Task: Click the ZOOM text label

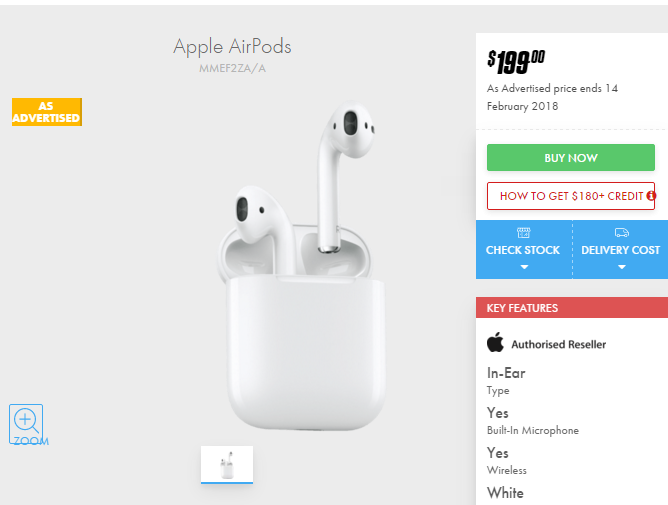Action: click(x=31, y=441)
